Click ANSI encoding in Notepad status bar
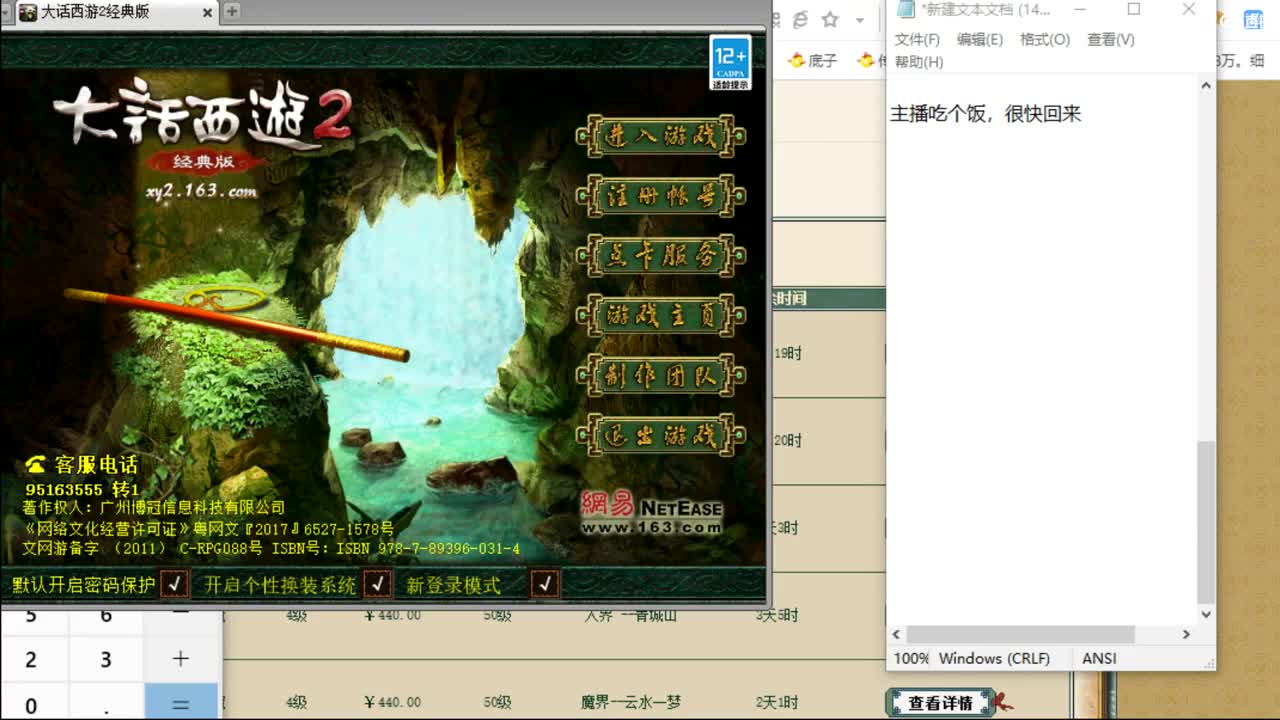 click(1099, 658)
